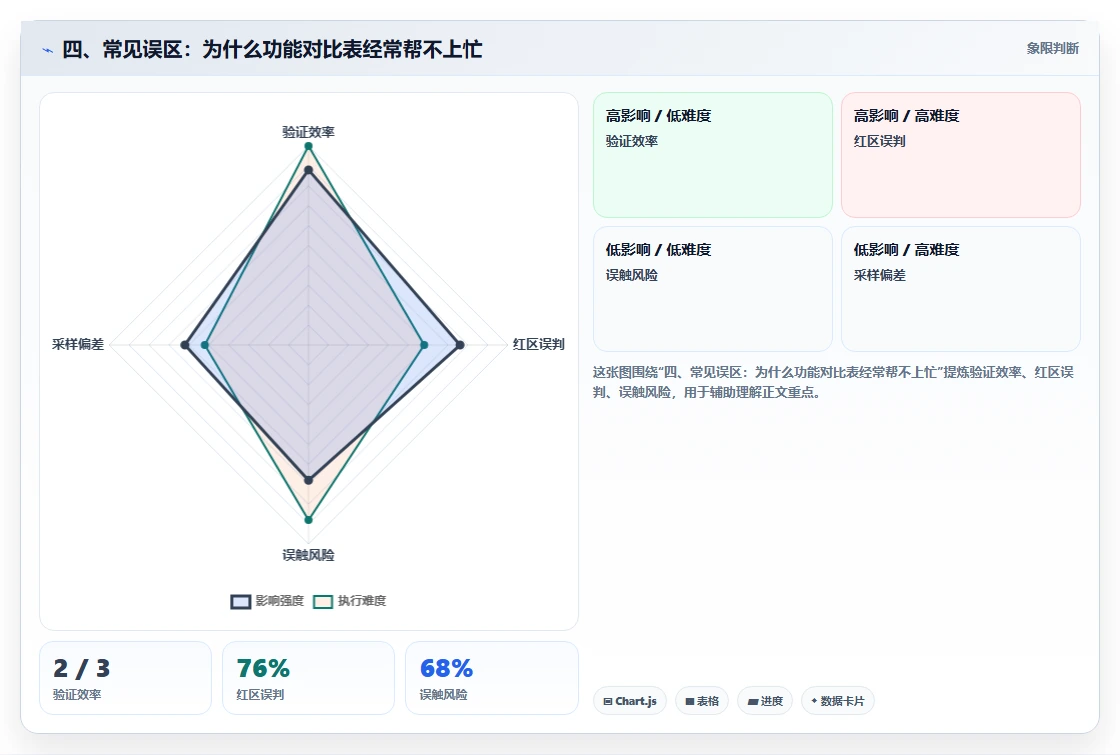Click the dark 影响强度 point on 采样偏差 axis
Viewport: 1120px width, 755px height.
click(x=185, y=345)
